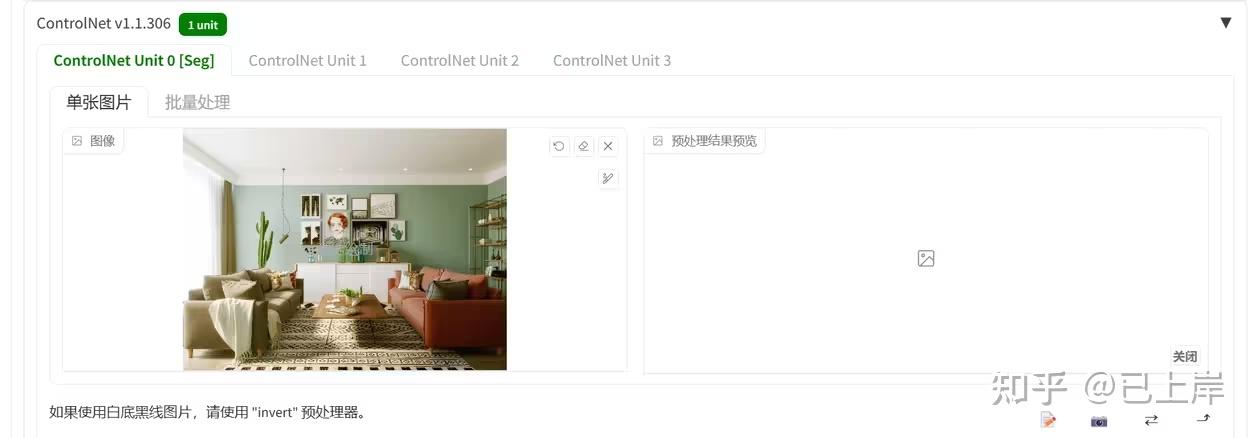Screen dimensions: 1256x438
Task: Click the curved up arrow icon
Action: (x=1203, y=419)
